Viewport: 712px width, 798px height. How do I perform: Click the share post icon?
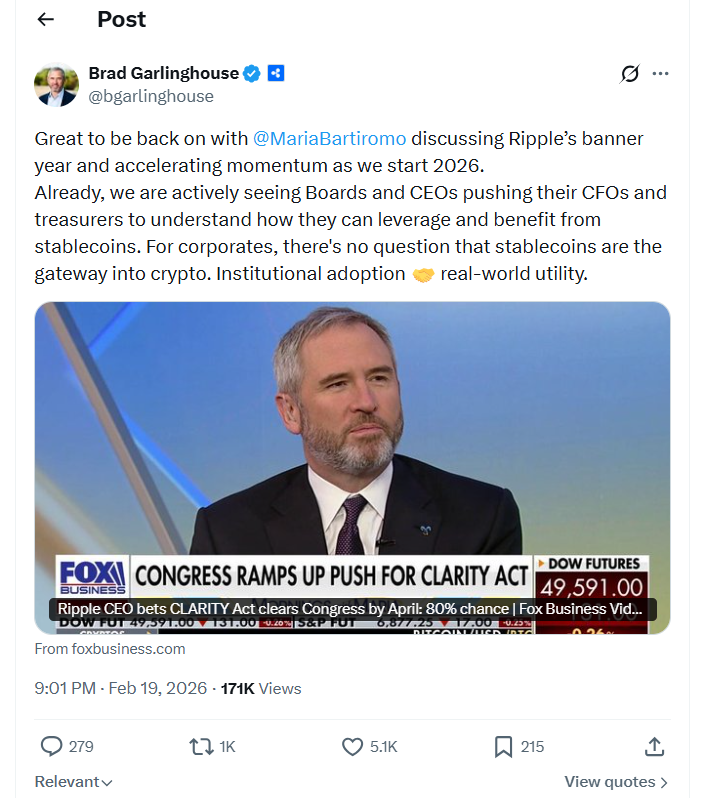pos(654,746)
